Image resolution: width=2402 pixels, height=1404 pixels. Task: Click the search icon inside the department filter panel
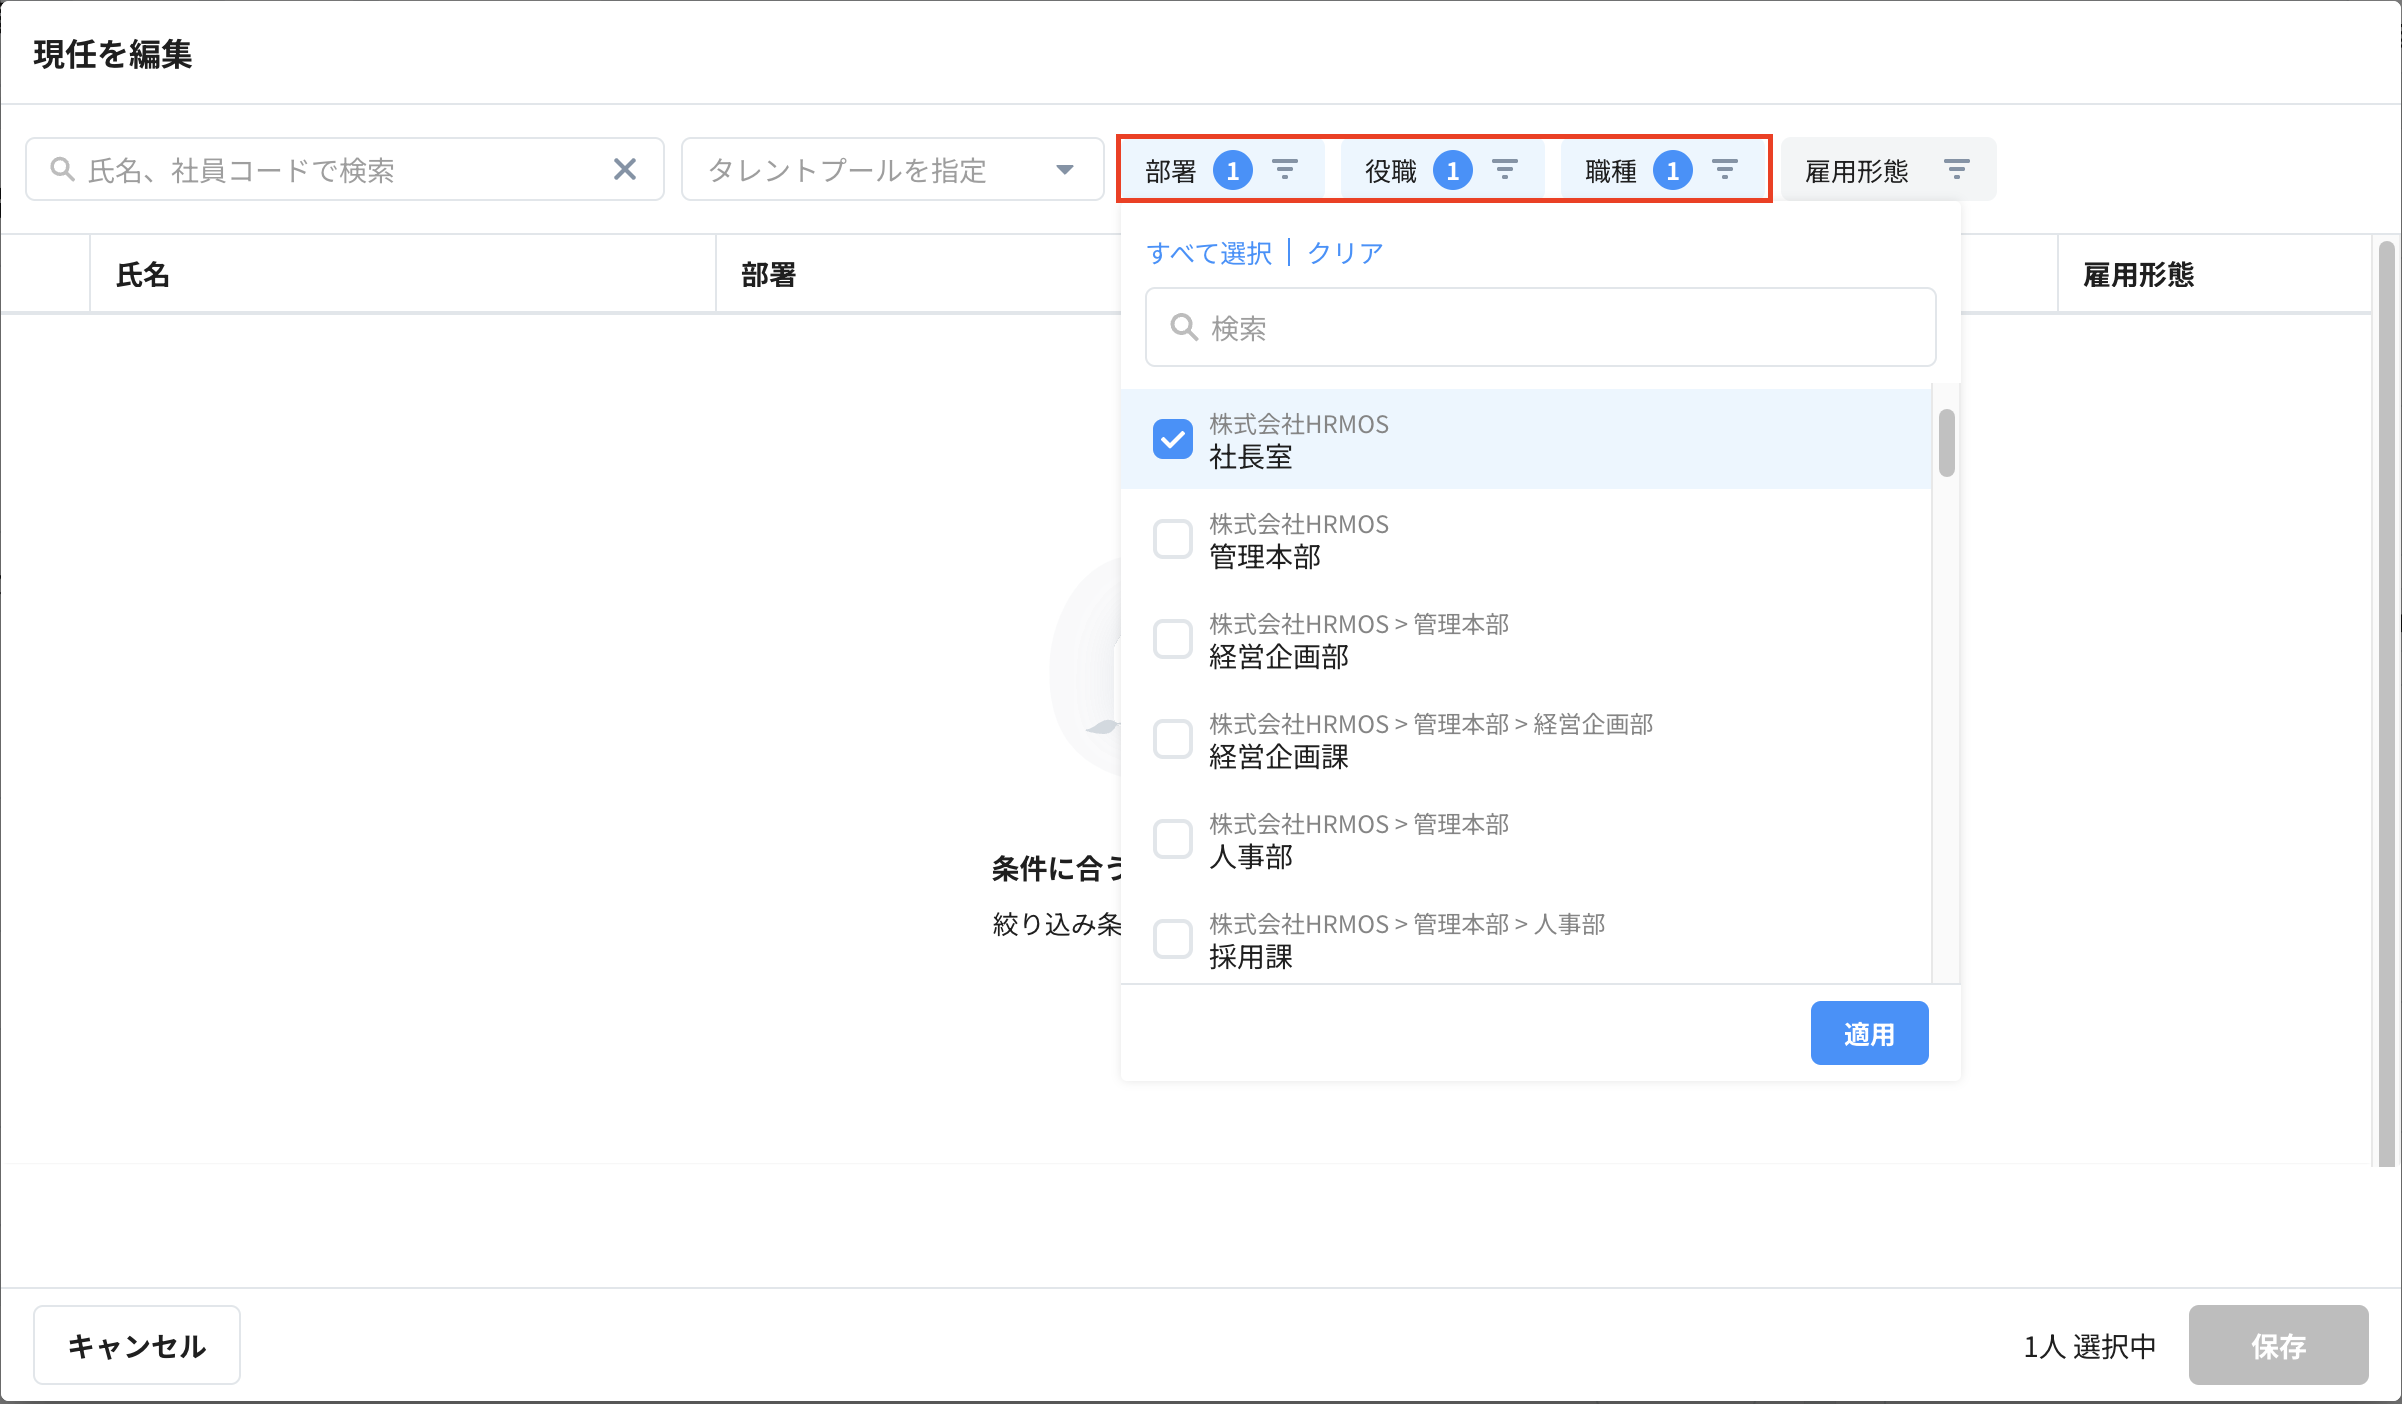pos(1184,327)
